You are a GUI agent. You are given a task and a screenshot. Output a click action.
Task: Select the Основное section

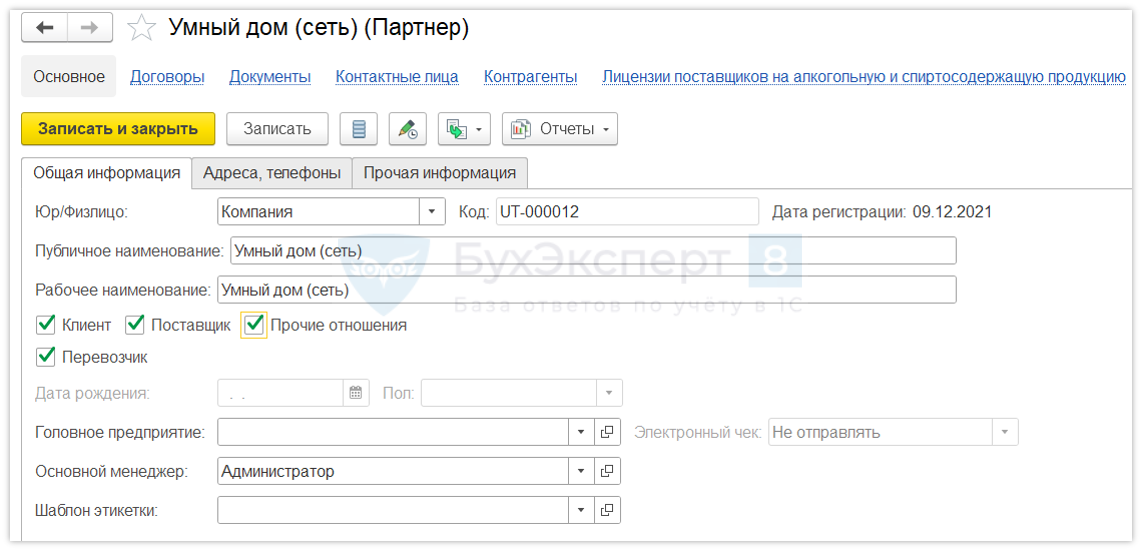point(69,76)
